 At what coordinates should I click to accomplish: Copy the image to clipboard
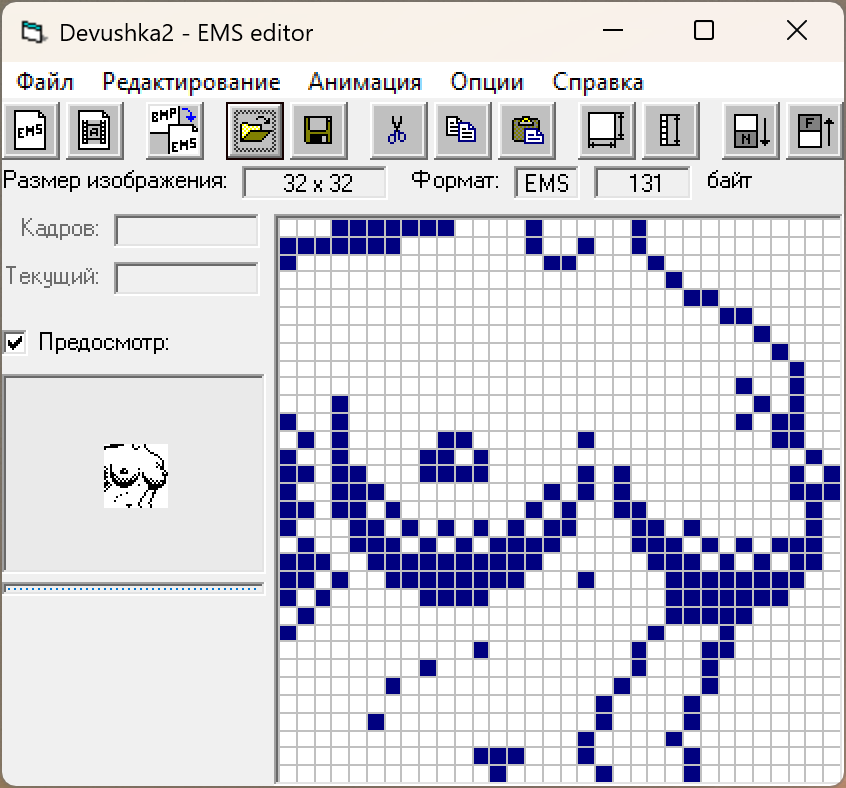click(462, 131)
